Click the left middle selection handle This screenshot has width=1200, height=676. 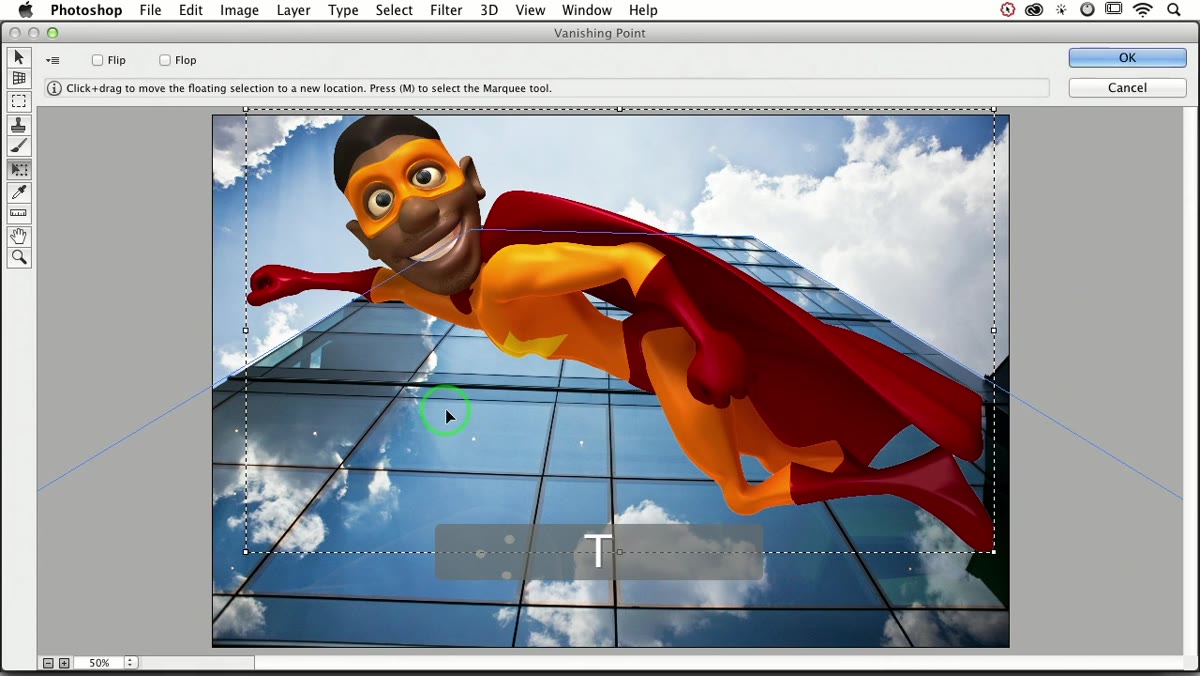(246, 330)
